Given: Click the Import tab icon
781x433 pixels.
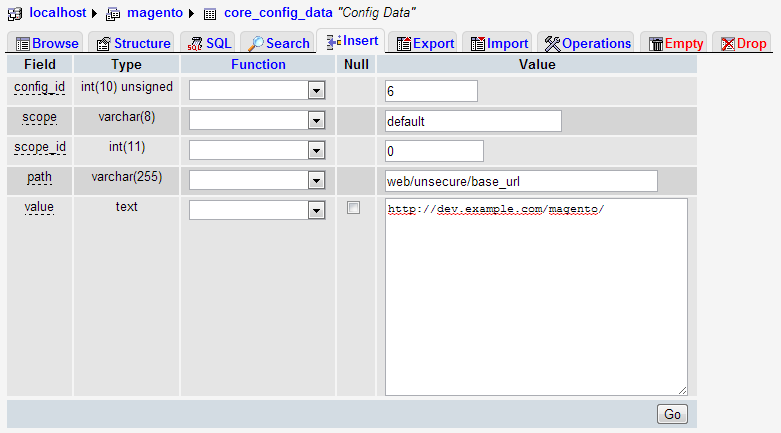Looking at the screenshot, I should (478, 44).
